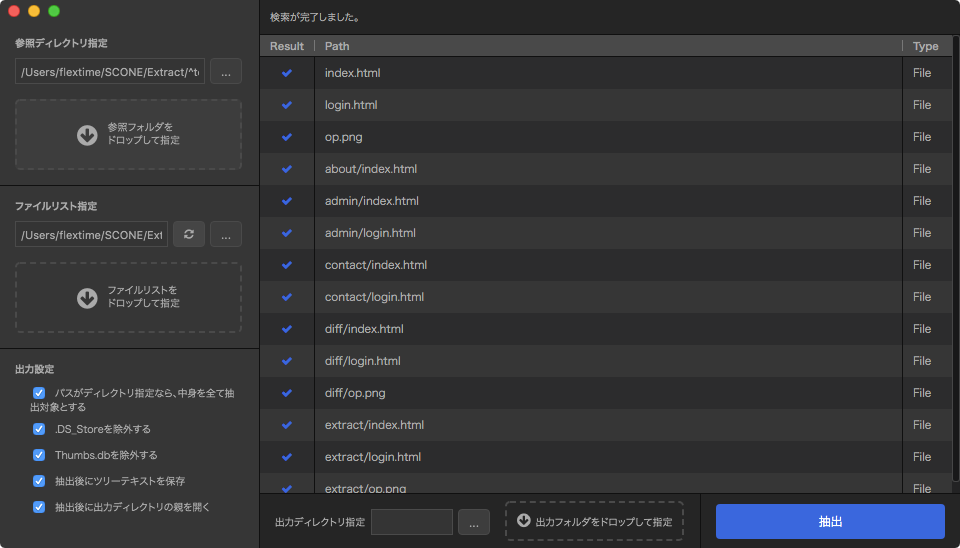Click browse button for output directory
960x548 pixels.
pyautogui.click(x=474, y=522)
